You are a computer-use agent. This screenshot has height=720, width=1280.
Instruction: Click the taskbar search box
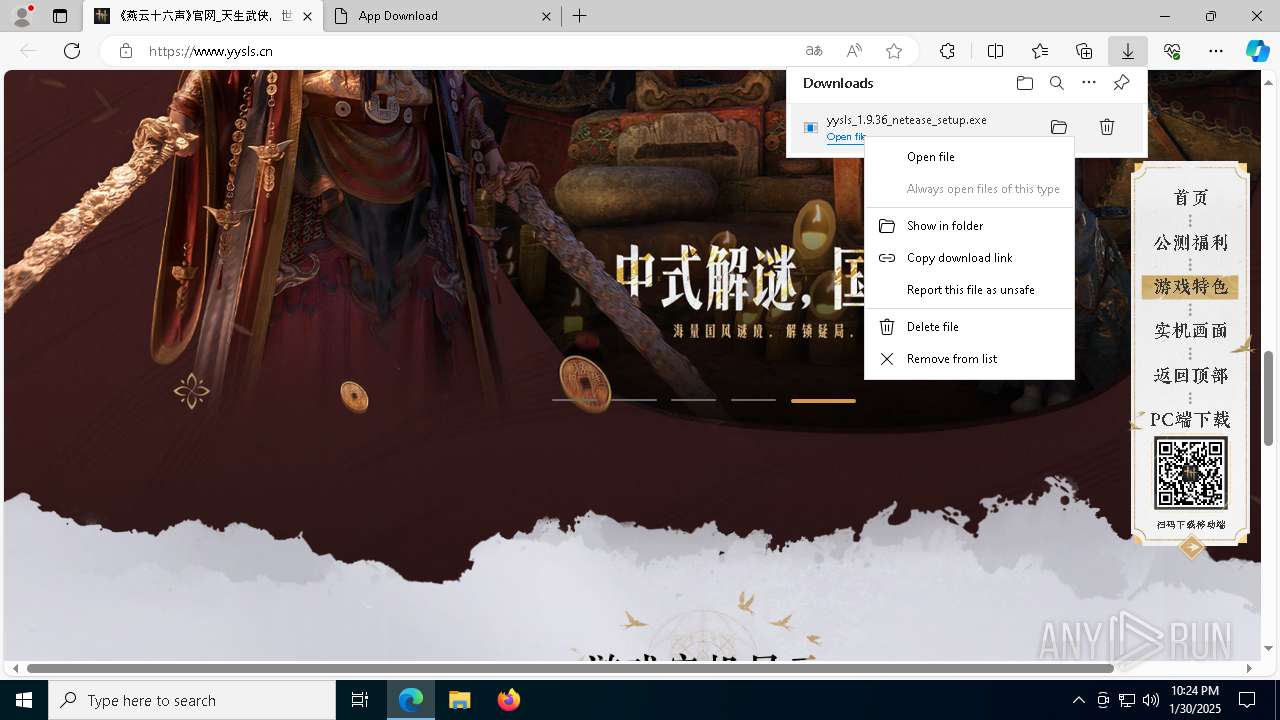[192, 700]
